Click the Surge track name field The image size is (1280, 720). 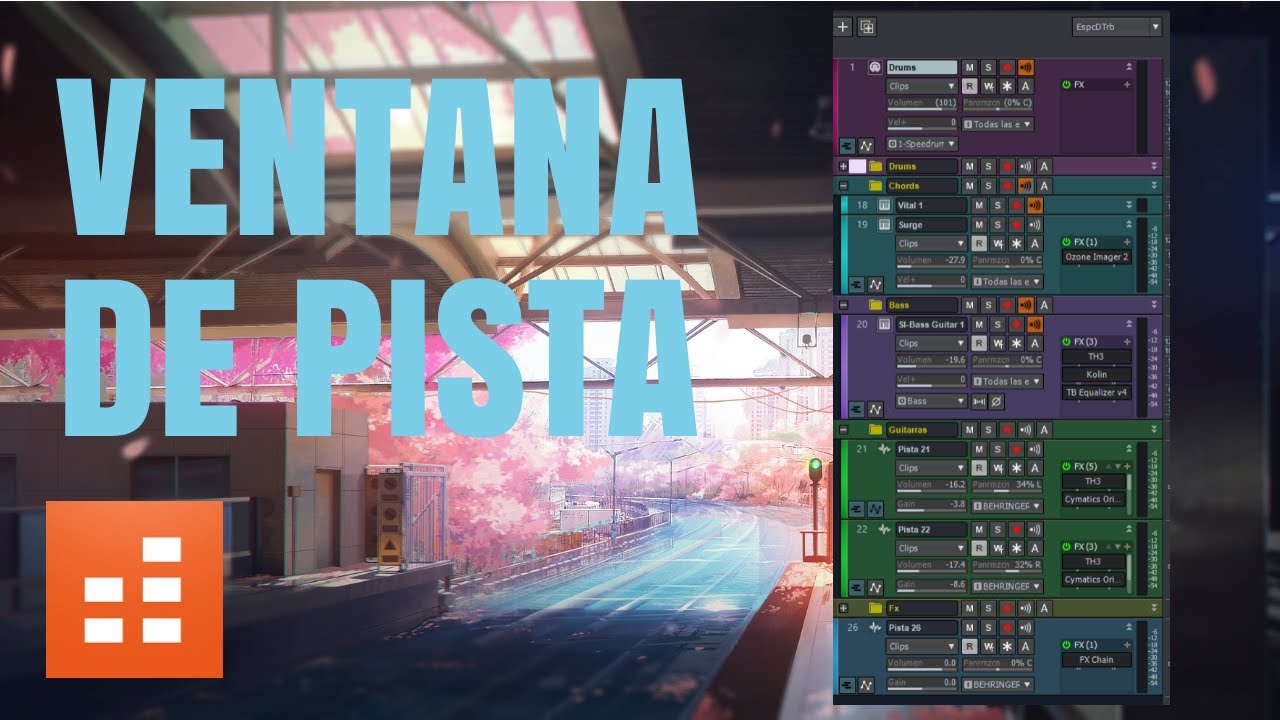click(930, 225)
